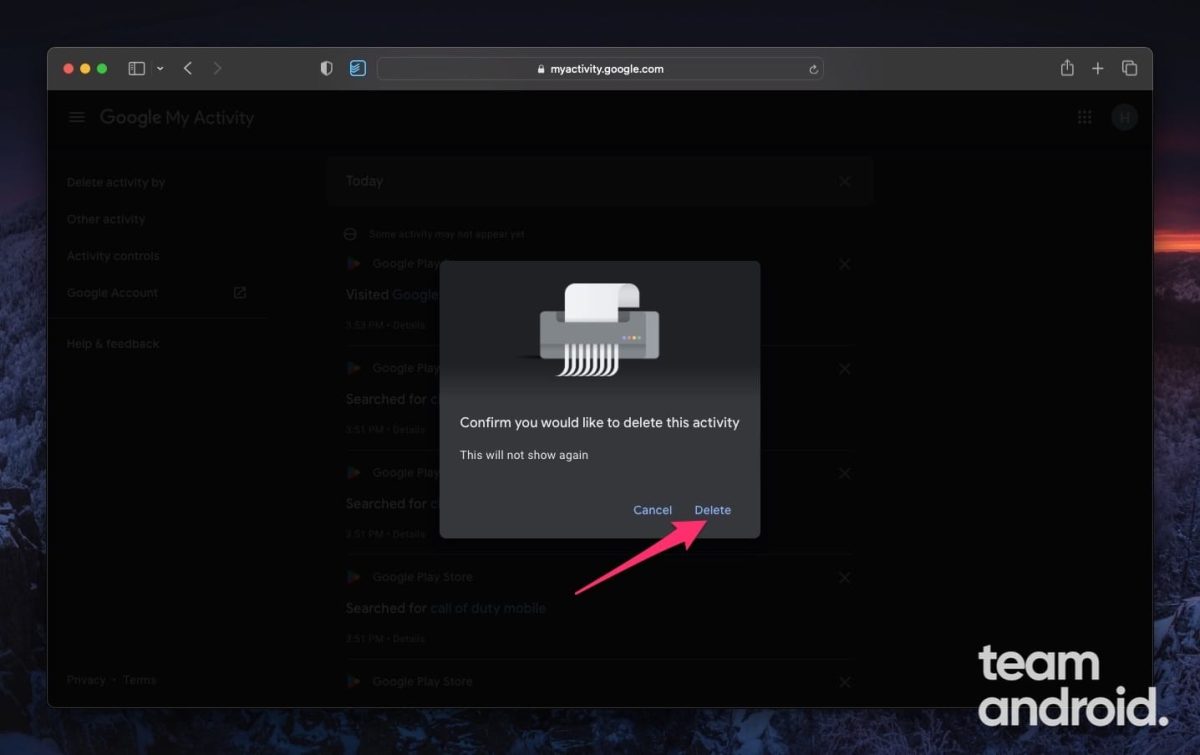Image resolution: width=1200 pixels, height=755 pixels.
Task: Show all tabs via tab overview icon
Action: (x=1130, y=68)
